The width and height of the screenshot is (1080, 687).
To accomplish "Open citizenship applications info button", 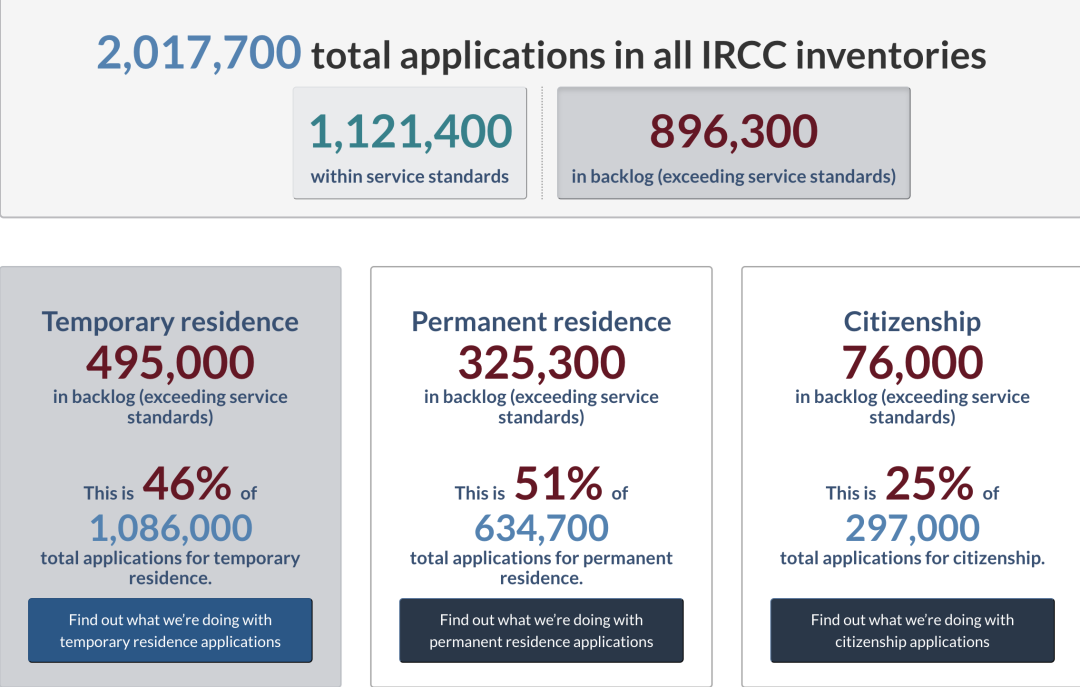I will (x=912, y=630).
